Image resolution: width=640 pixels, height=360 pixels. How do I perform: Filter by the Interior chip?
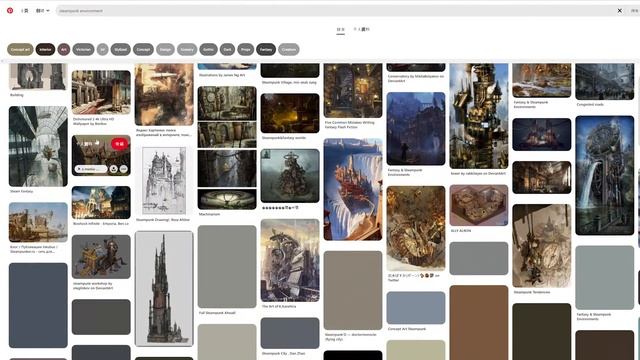coord(45,49)
